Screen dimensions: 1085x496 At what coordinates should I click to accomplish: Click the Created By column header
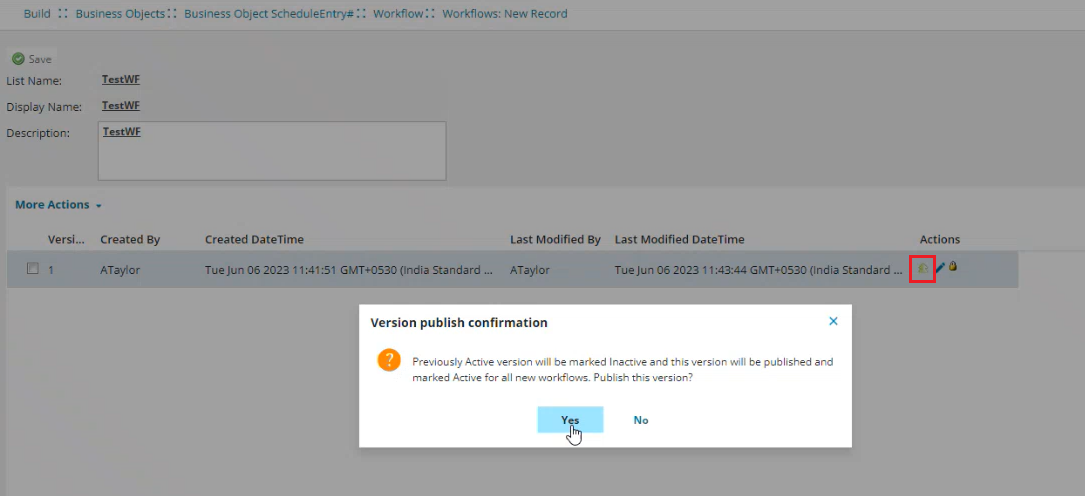pyautogui.click(x=130, y=239)
